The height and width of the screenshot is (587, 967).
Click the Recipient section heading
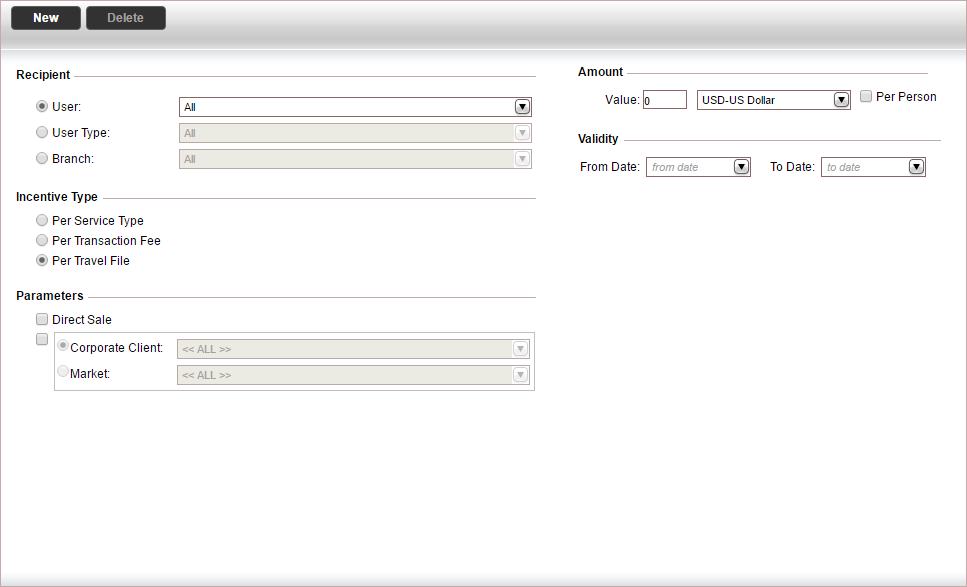(x=43, y=75)
